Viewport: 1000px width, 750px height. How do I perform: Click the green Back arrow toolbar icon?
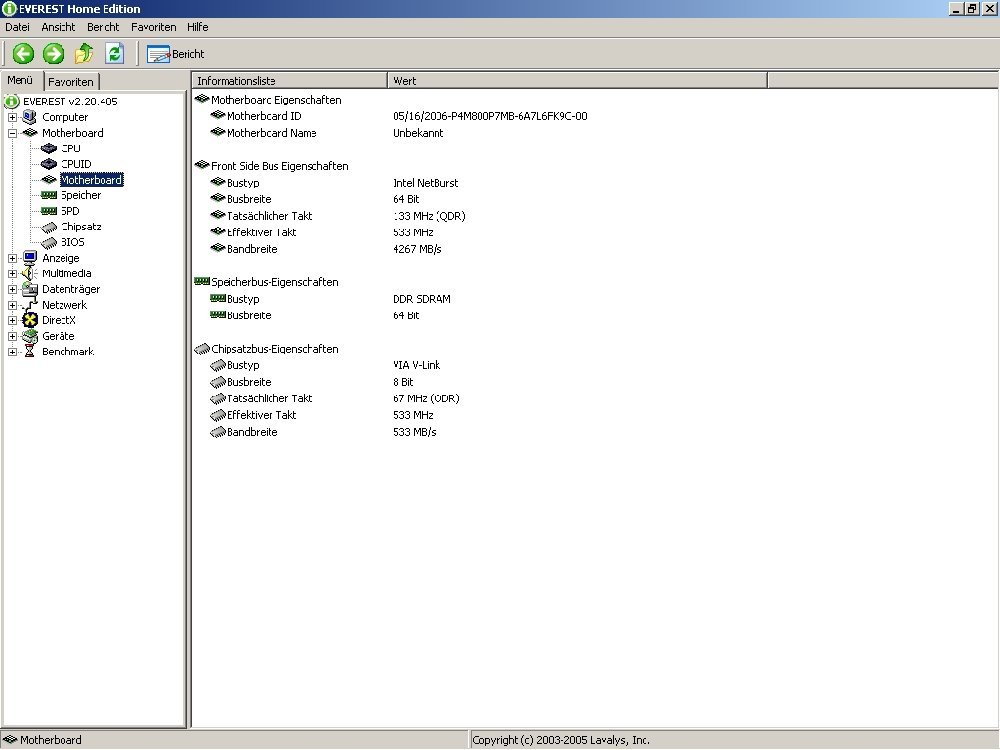[x=23, y=54]
